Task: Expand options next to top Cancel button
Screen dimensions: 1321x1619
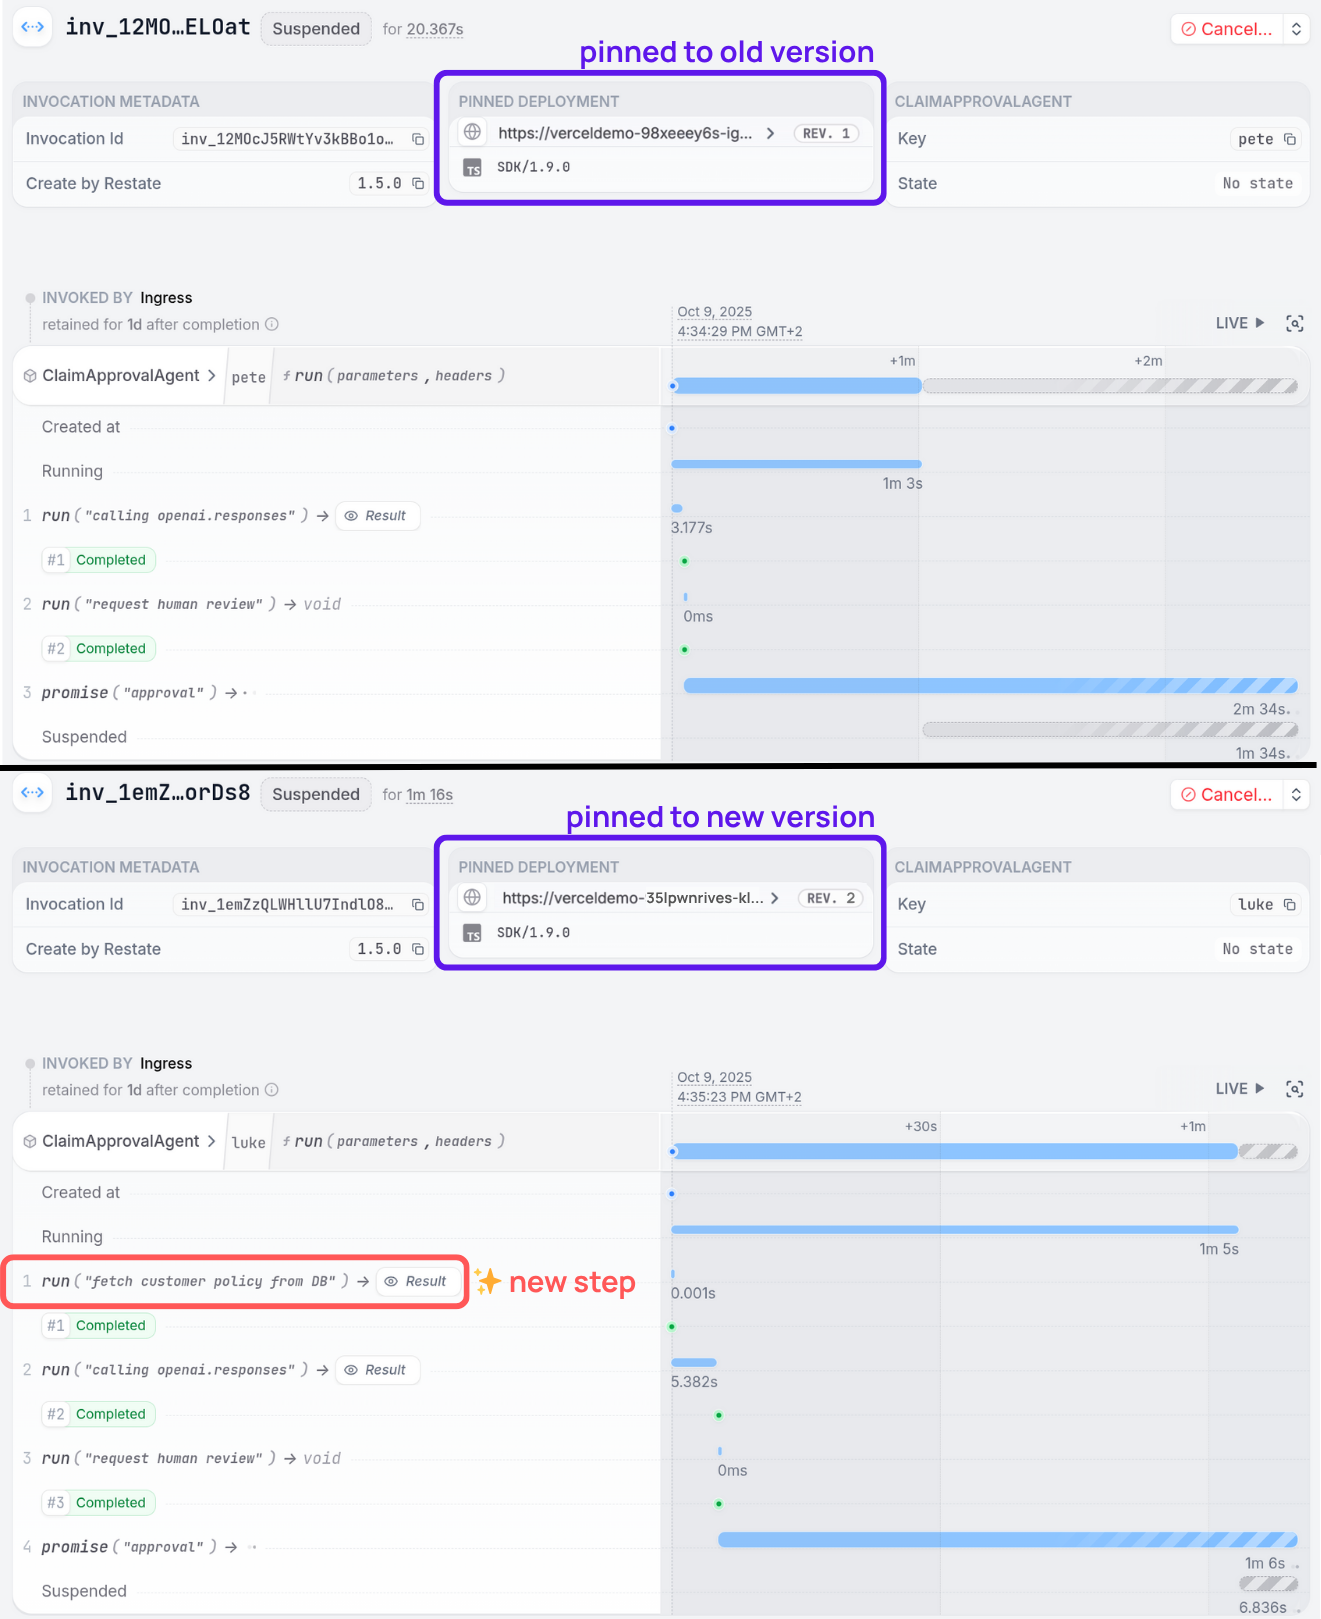Action: click(1297, 29)
